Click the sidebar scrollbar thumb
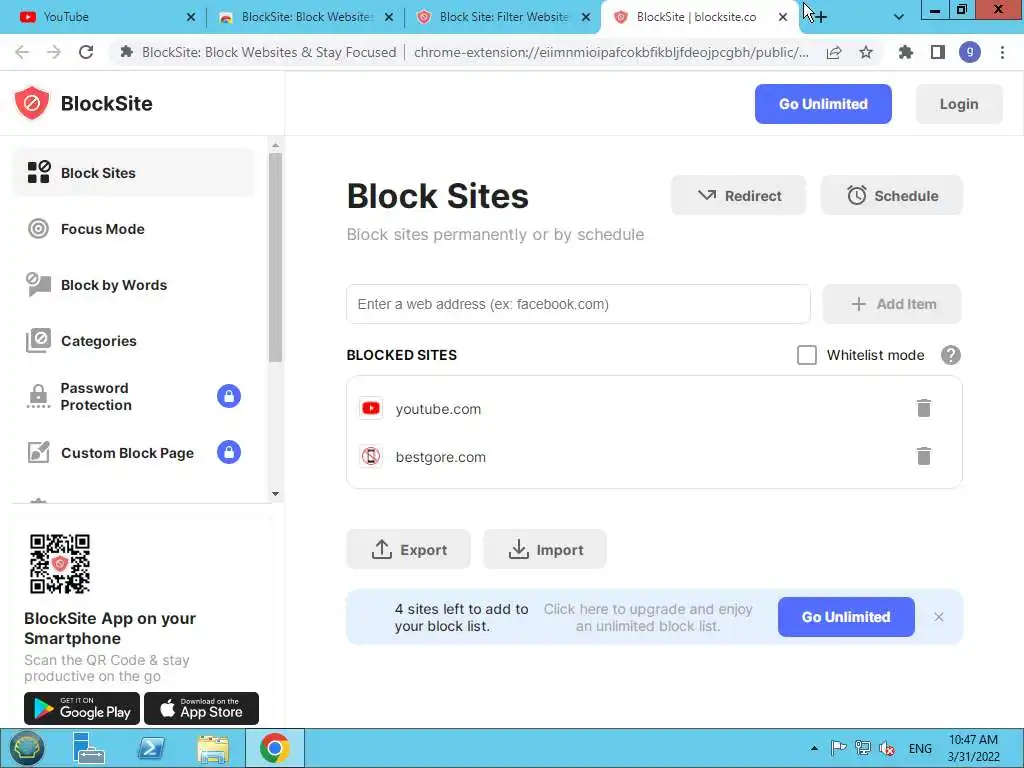The width and height of the screenshot is (1024, 768). click(275, 257)
